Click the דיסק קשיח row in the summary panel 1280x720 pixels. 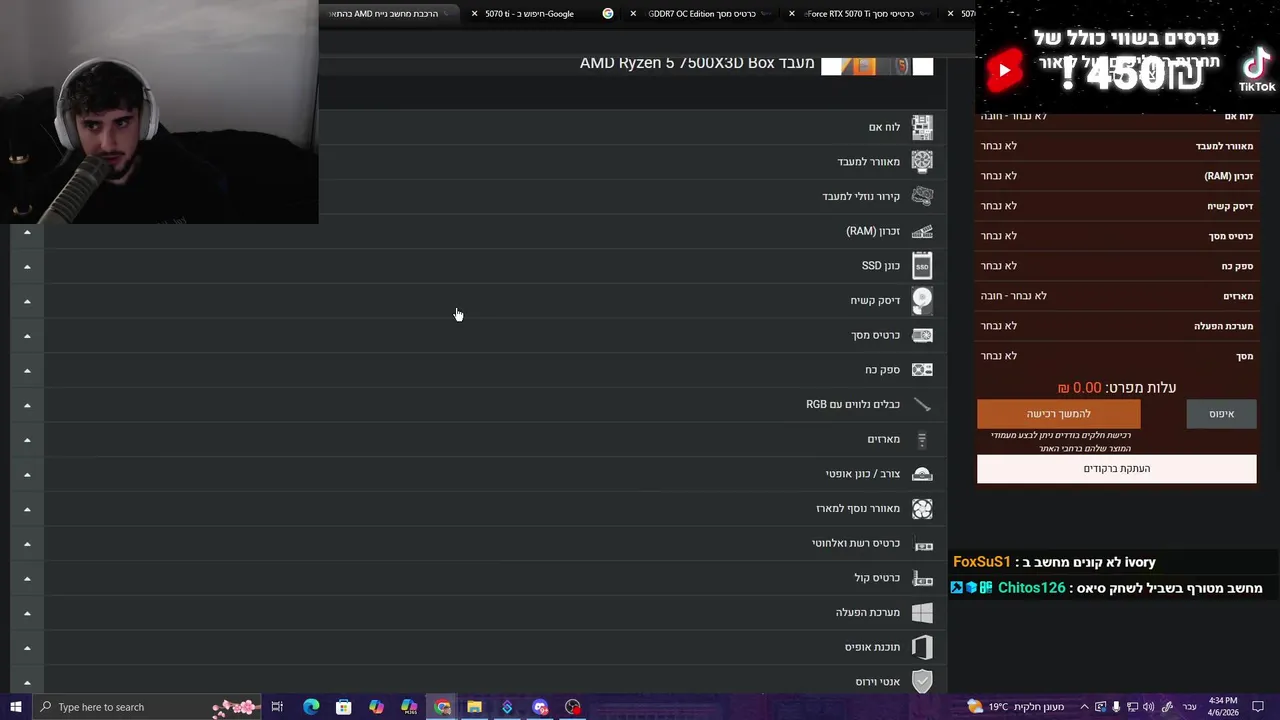pyautogui.click(x=1116, y=206)
